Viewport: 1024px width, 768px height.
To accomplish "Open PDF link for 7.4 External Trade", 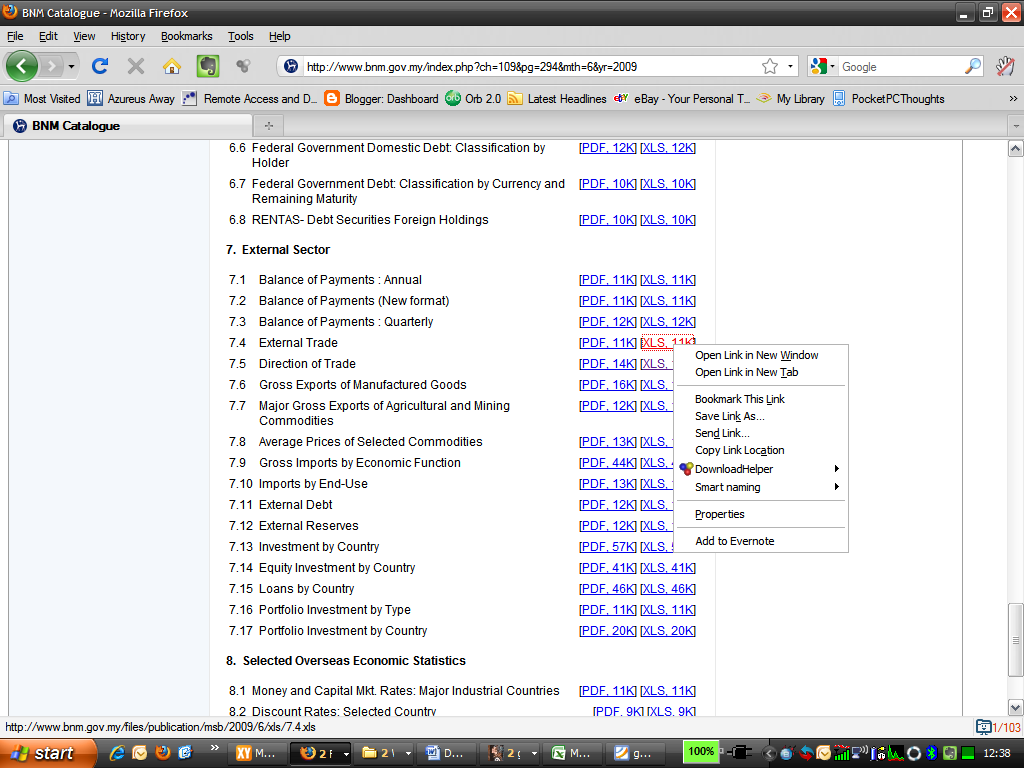I will click(607, 342).
